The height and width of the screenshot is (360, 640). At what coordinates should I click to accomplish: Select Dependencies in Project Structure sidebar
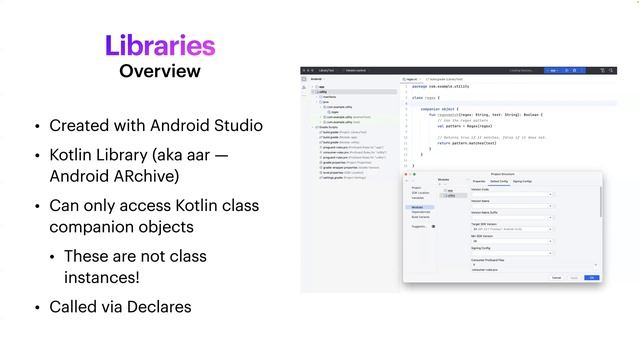pyautogui.click(x=421, y=212)
